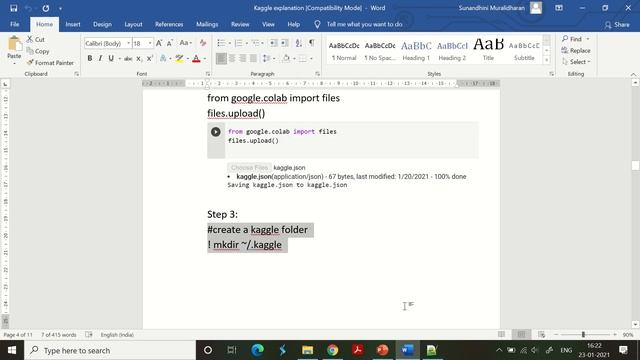The image size is (640, 360).
Task: Apply the Heading 1 style
Action: click(x=416, y=50)
